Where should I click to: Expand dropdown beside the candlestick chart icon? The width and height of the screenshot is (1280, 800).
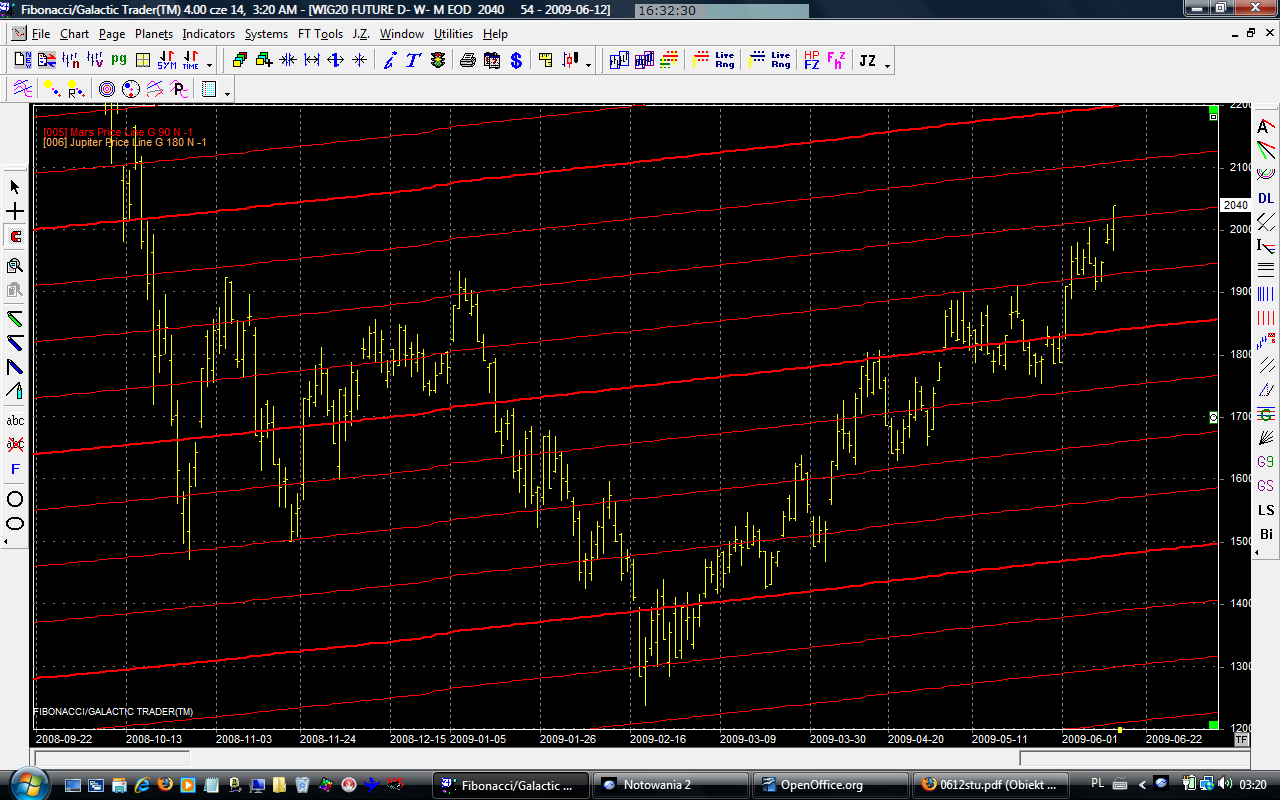588,64
